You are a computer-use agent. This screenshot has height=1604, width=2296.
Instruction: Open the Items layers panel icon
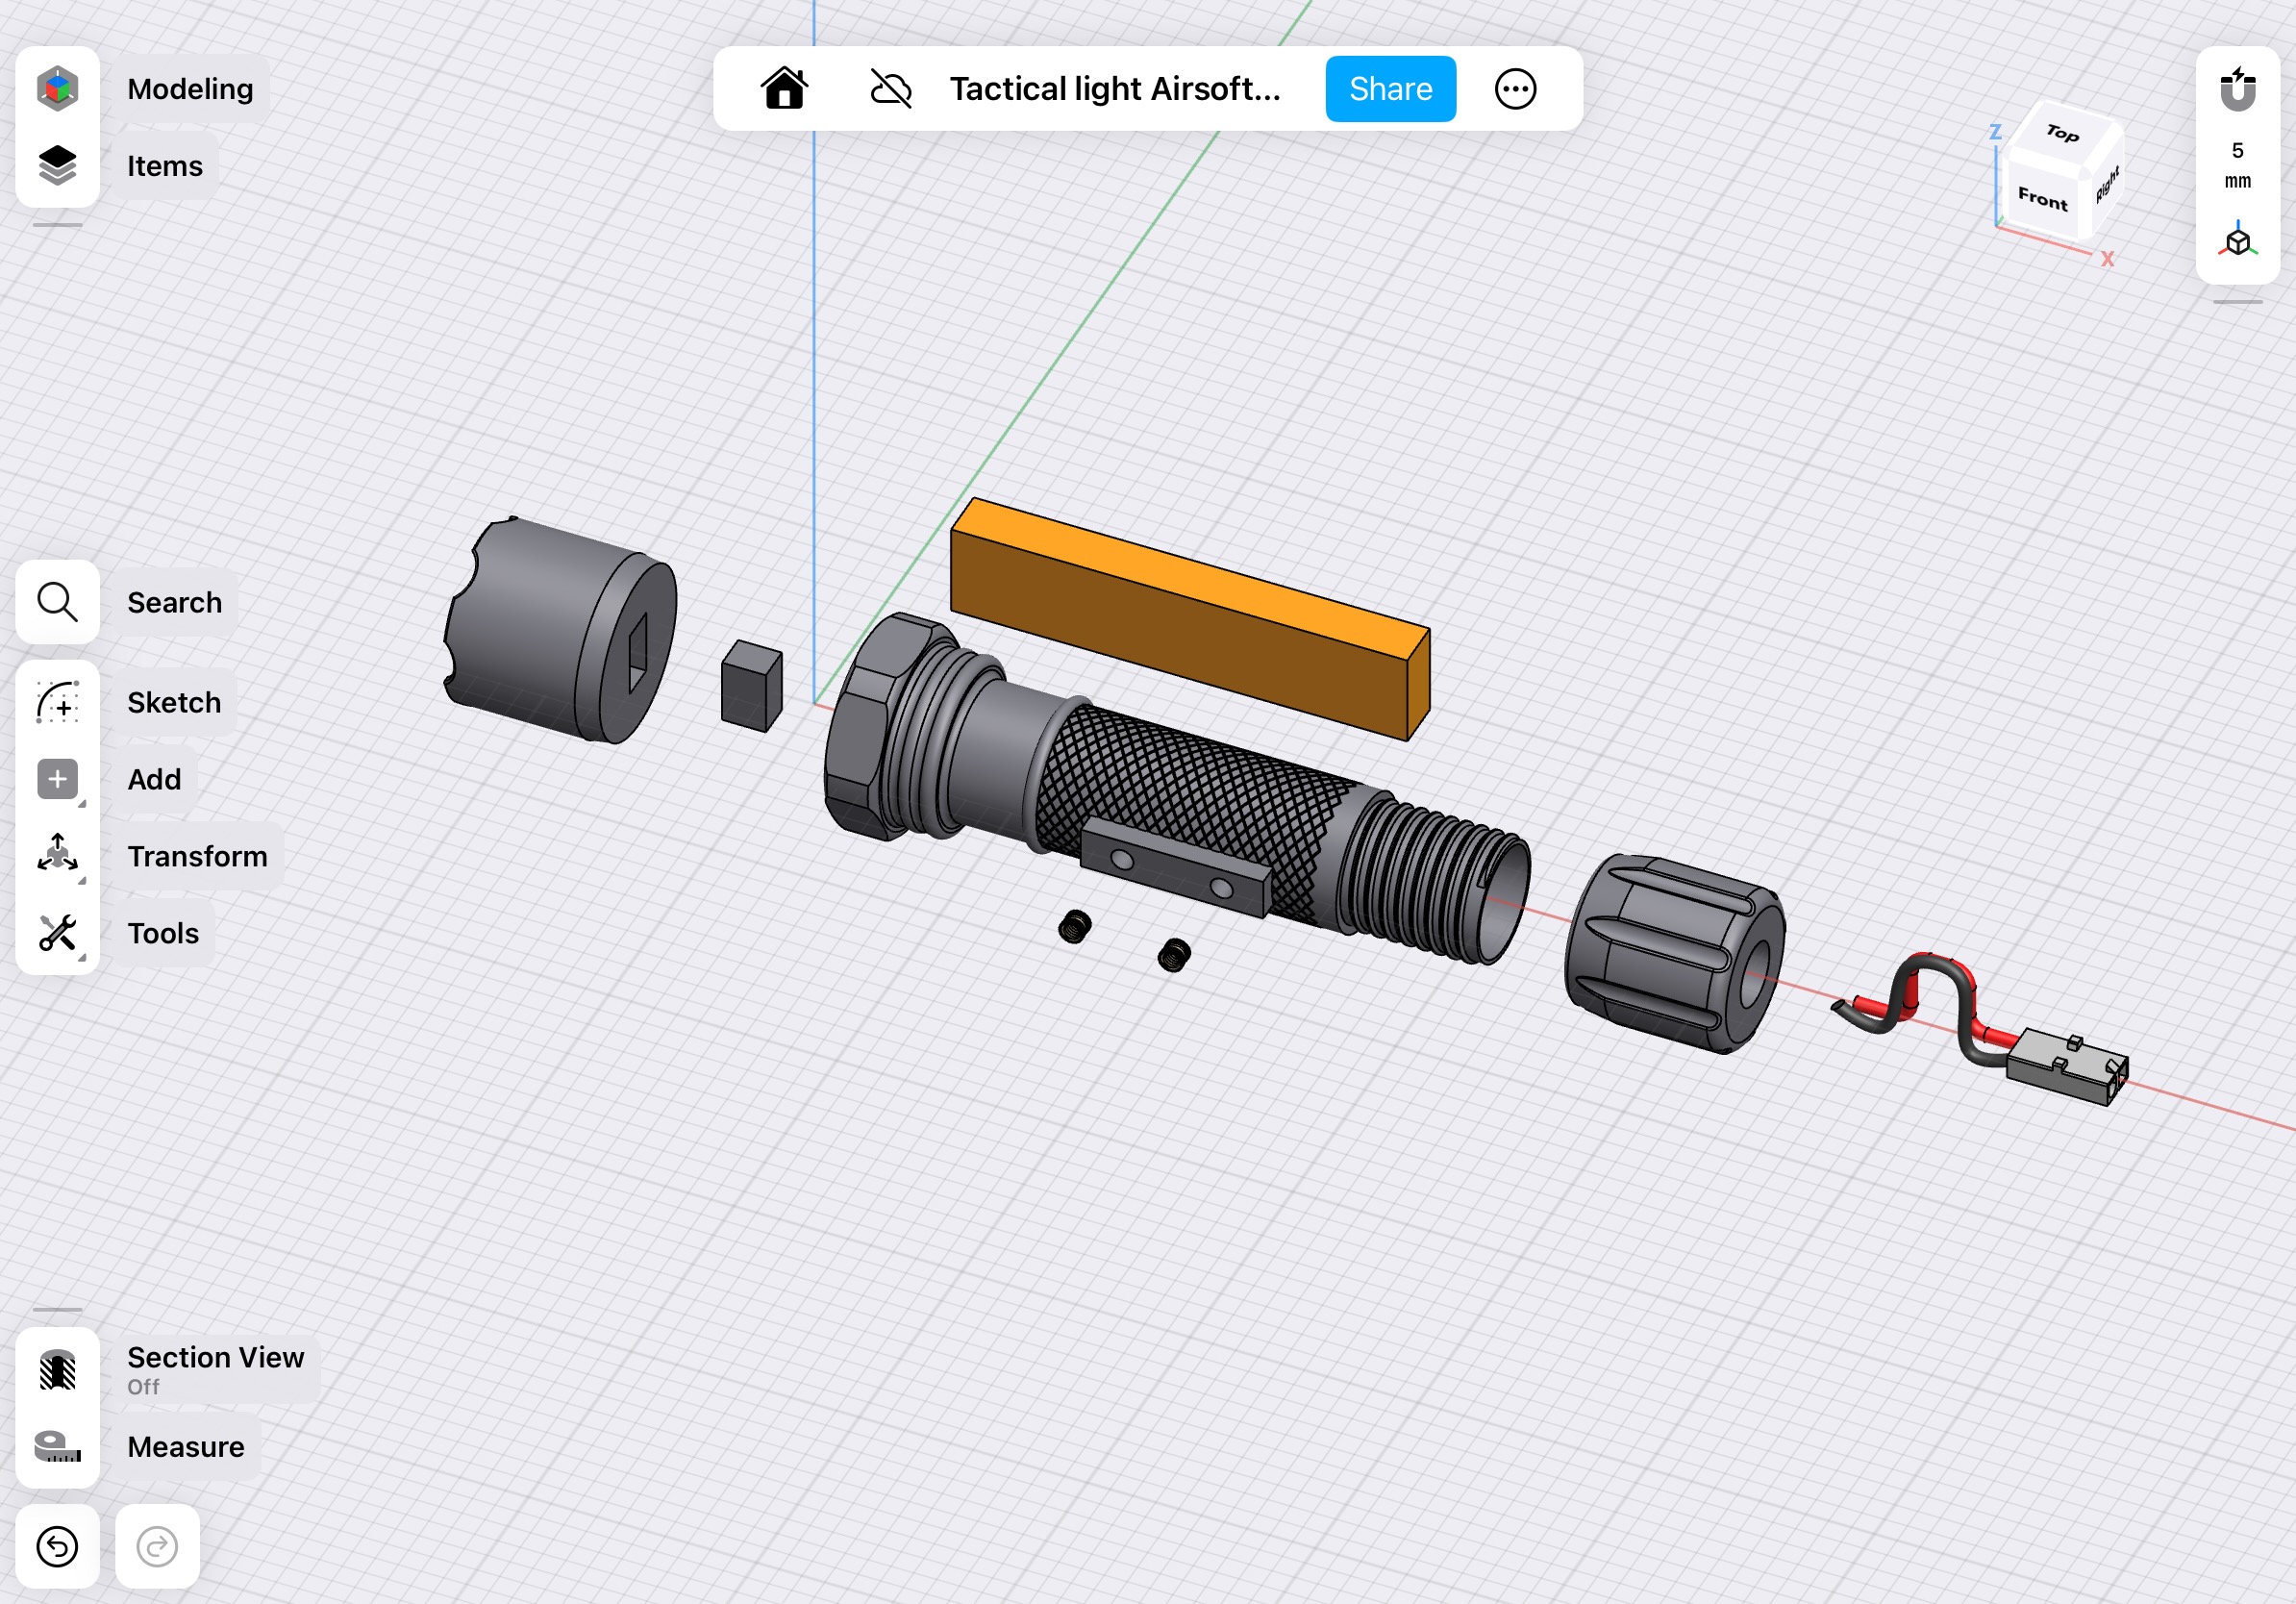[x=57, y=166]
